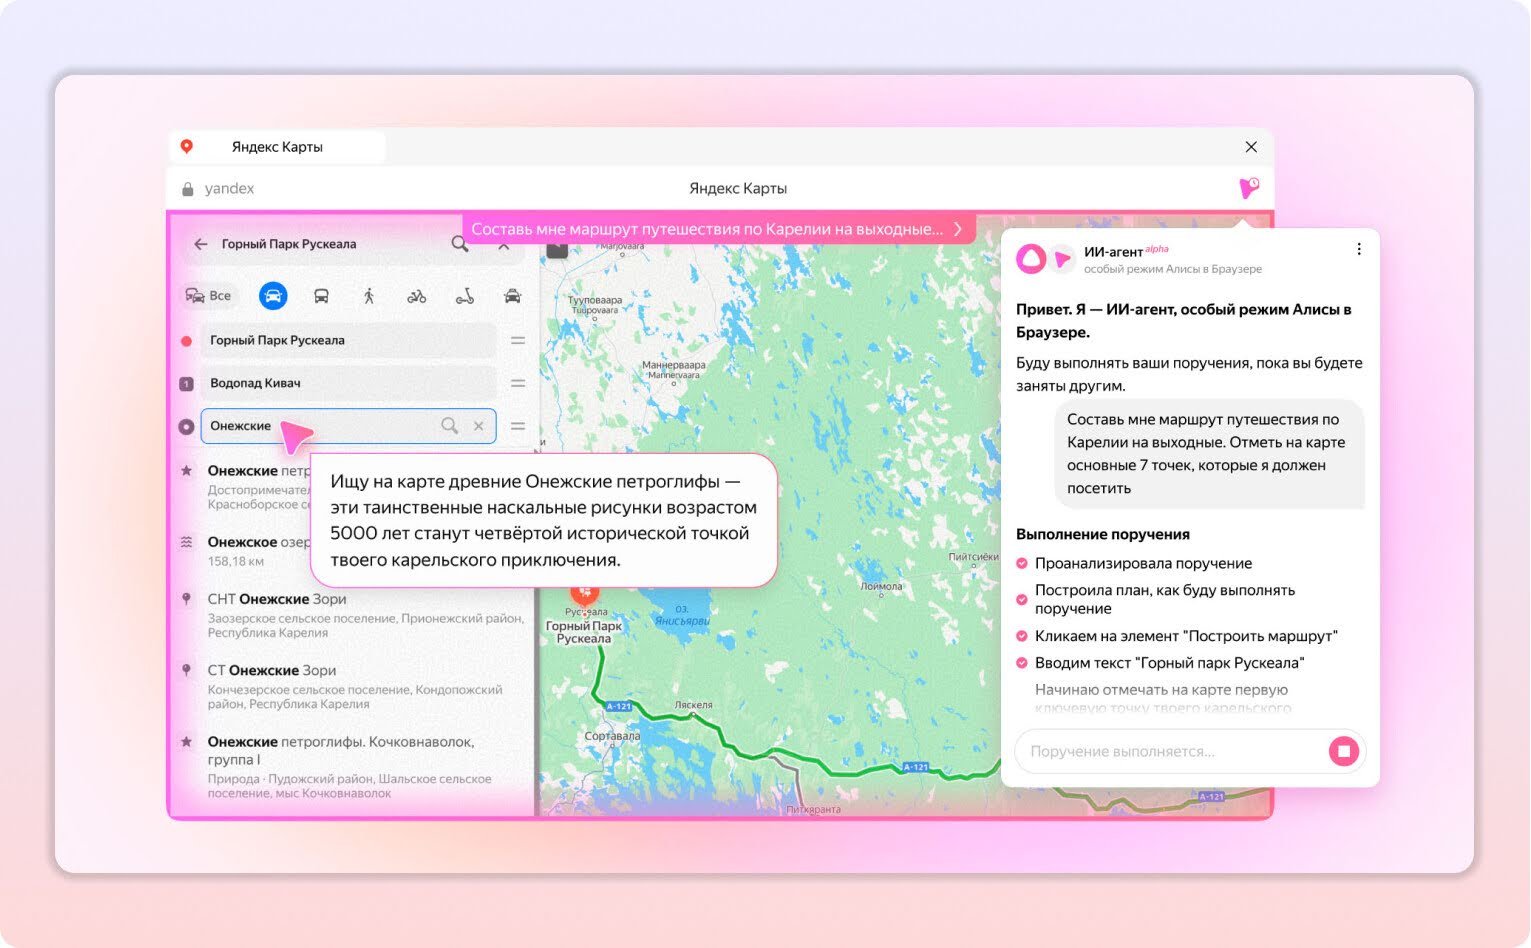
Task: Click the search magnifier in the route panel header
Action: tap(460, 244)
